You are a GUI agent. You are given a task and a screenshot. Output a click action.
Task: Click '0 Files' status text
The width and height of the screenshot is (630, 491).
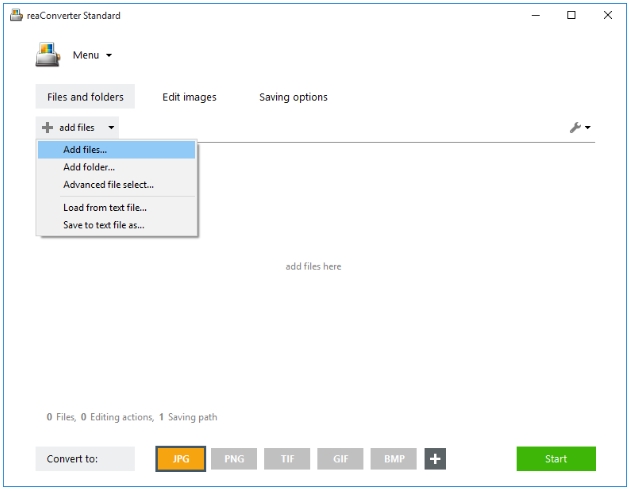[x=61, y=417]
